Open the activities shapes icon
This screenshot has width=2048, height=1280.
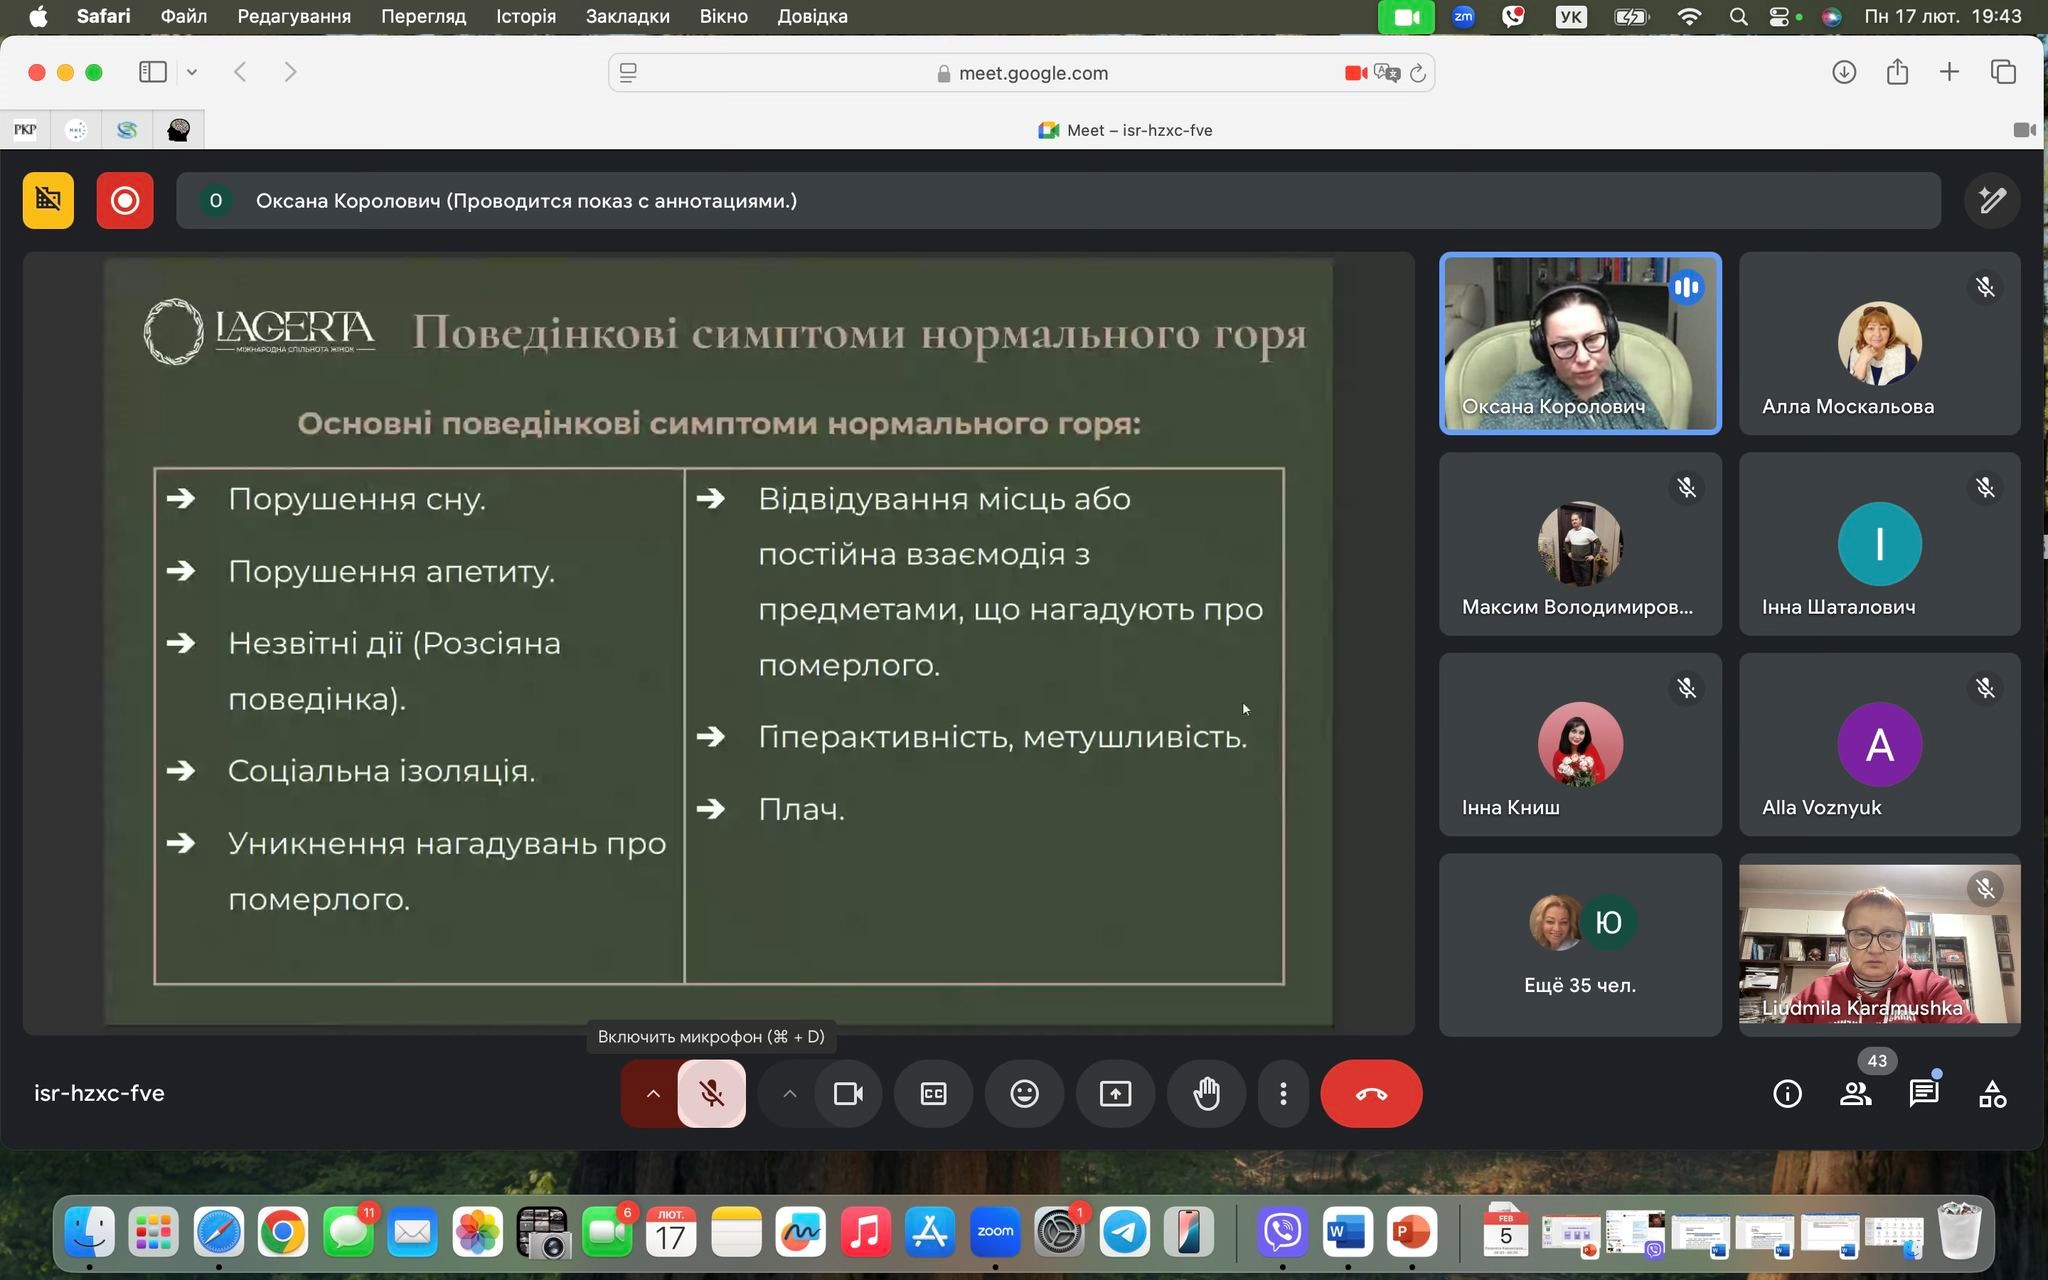1991,1094
